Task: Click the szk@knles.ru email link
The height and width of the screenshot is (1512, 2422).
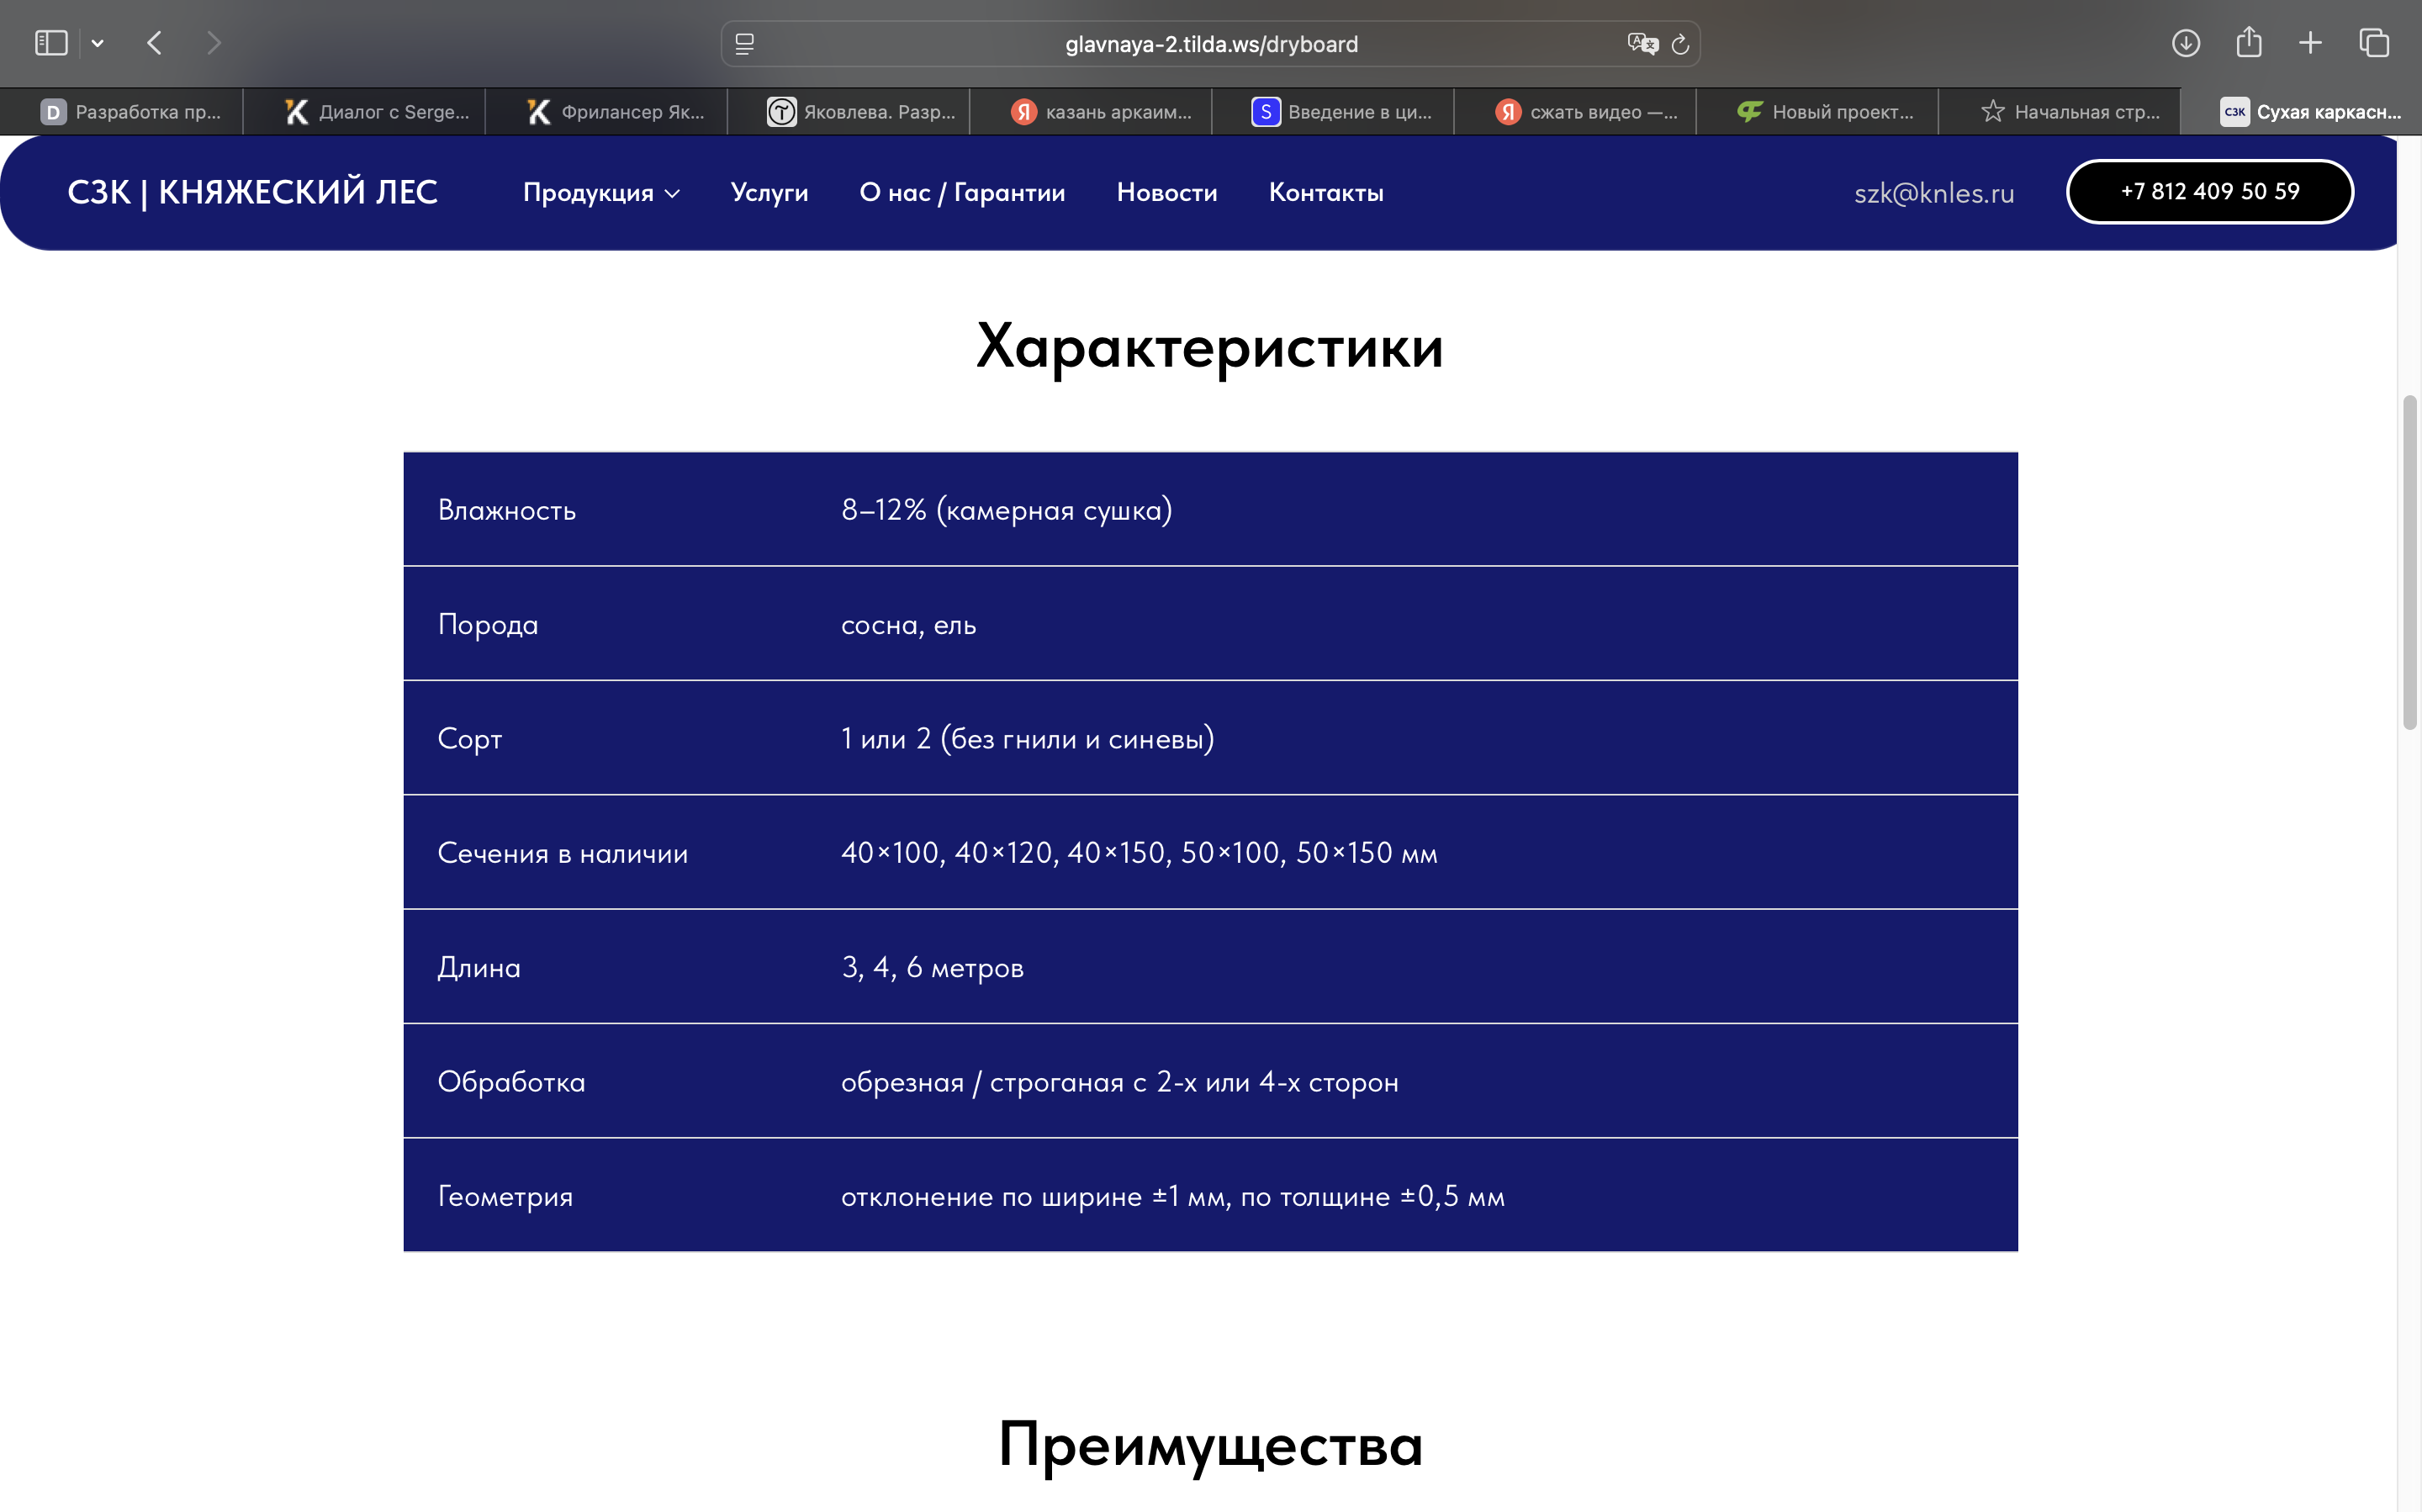Action: 1934,193
